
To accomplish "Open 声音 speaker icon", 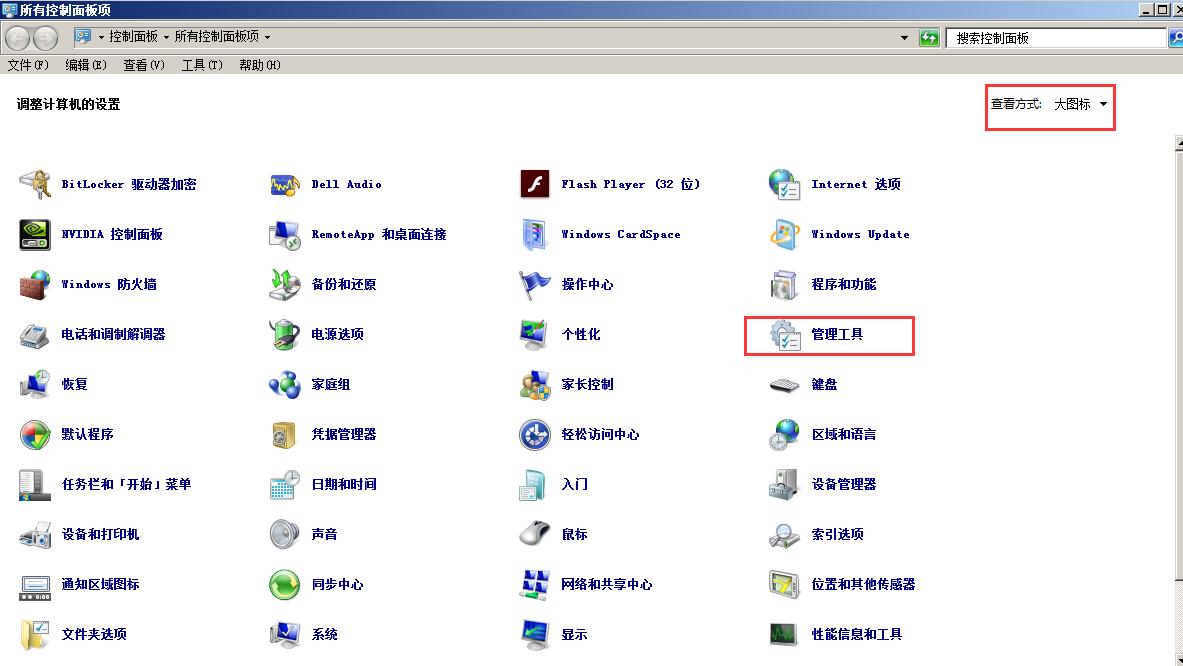I will click(x=285, y=534).
